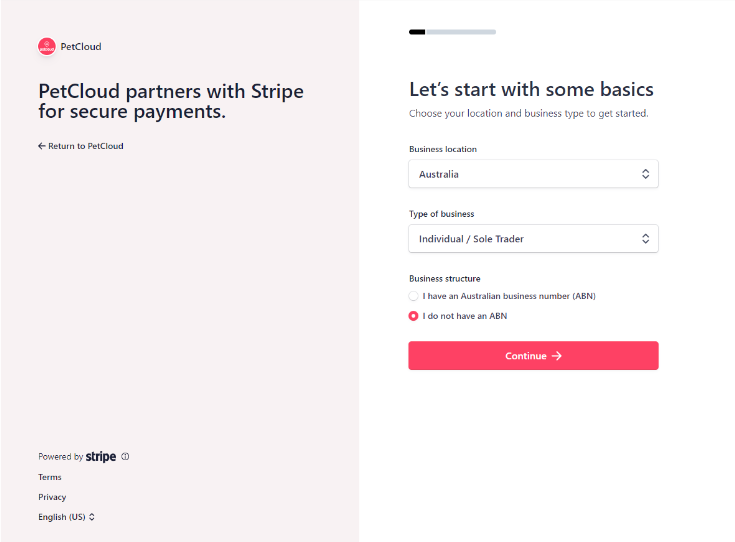Click the info icon beside Stripe

(125, 456)
